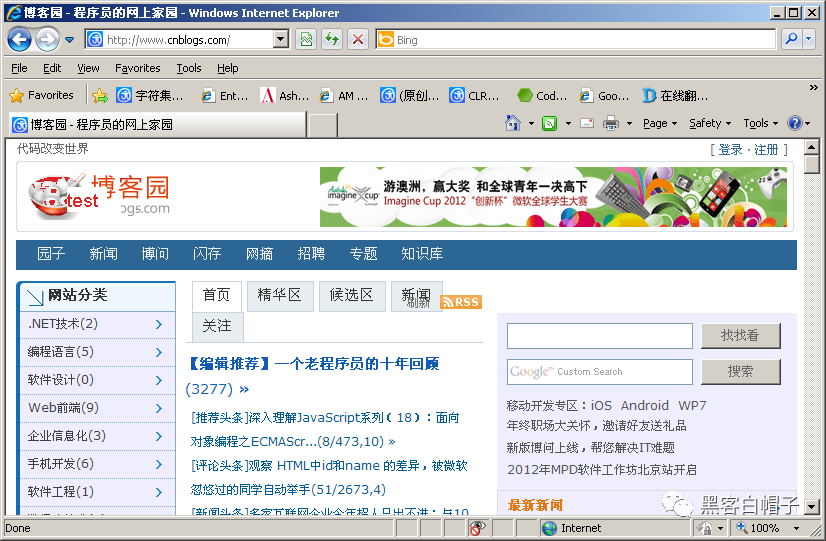The image size is (826, 541).
Task: Open the Ash... Adobe favorites link
Action: point(284,95)
